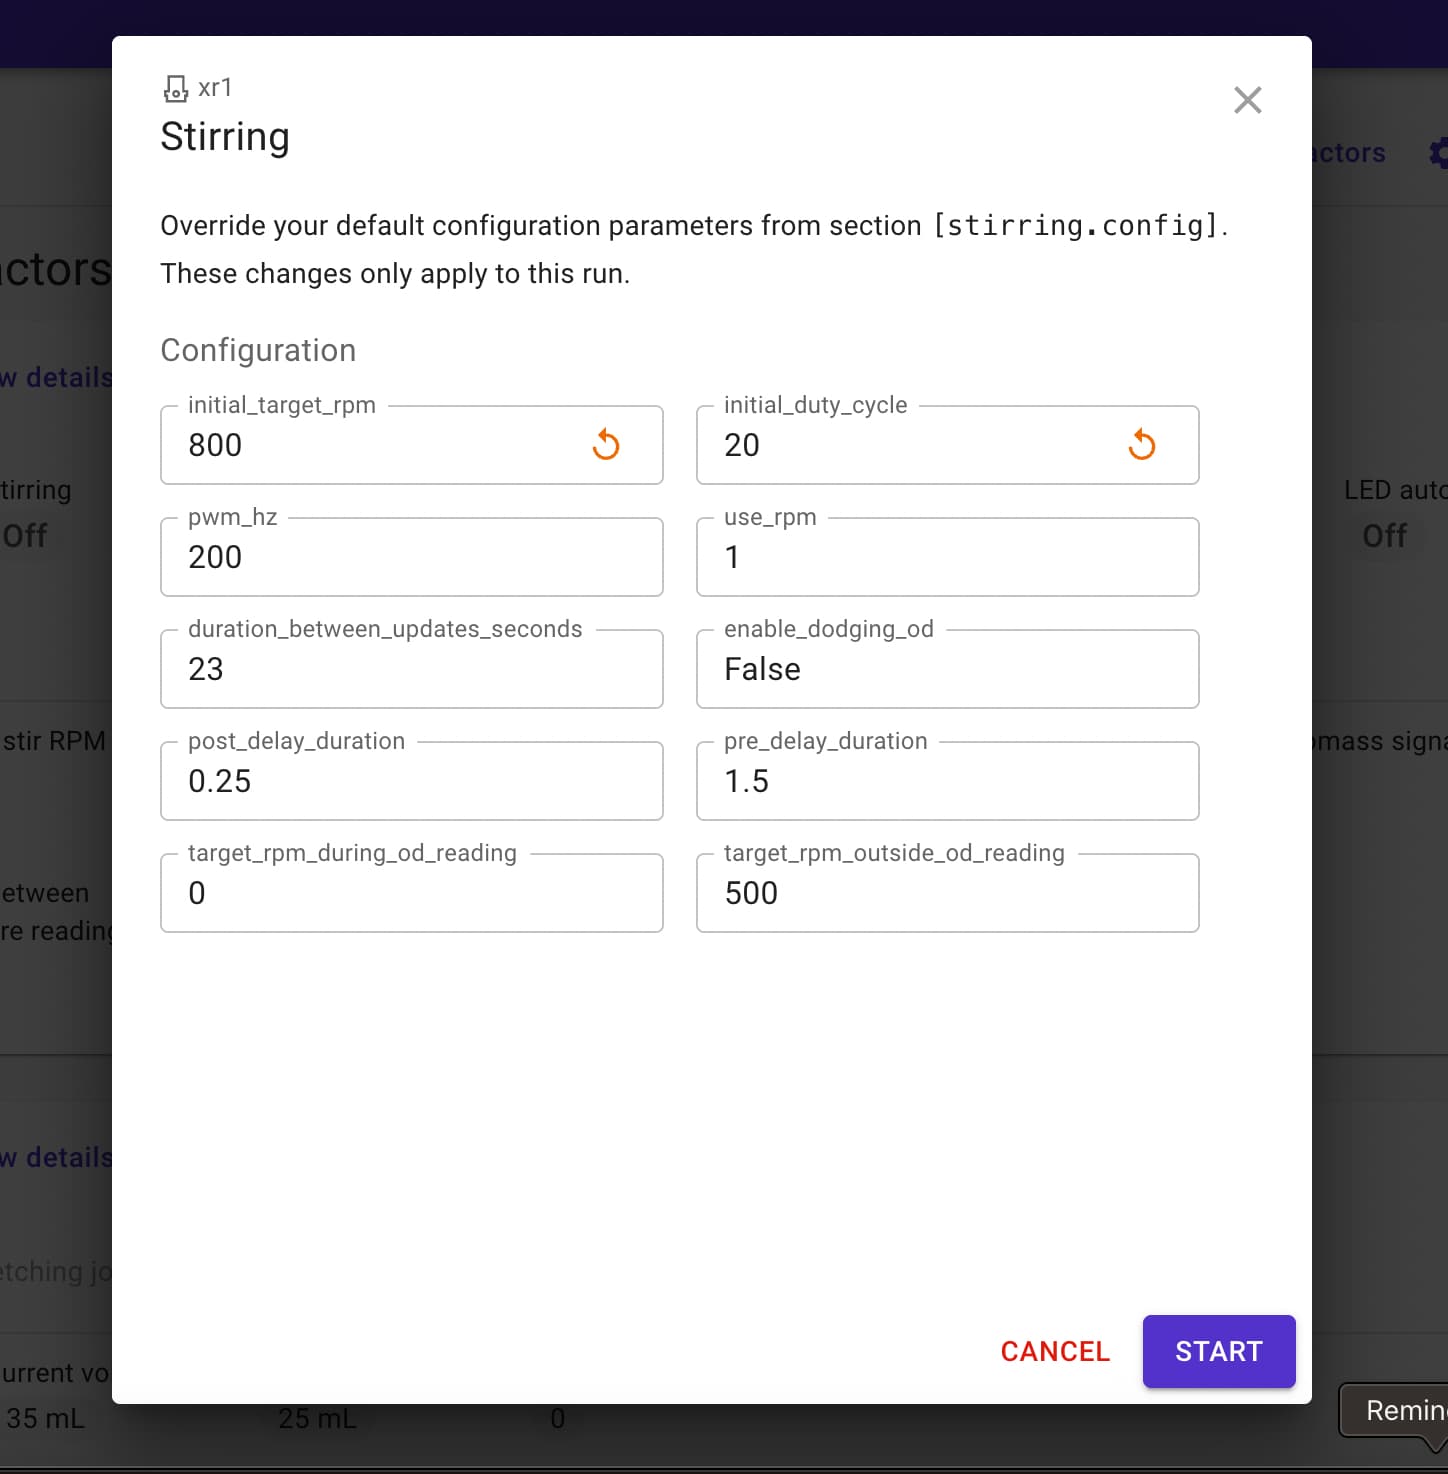This screenshot has width=1448, height=1474.
Task: Click the stirring.config description text
Action: 693,227
